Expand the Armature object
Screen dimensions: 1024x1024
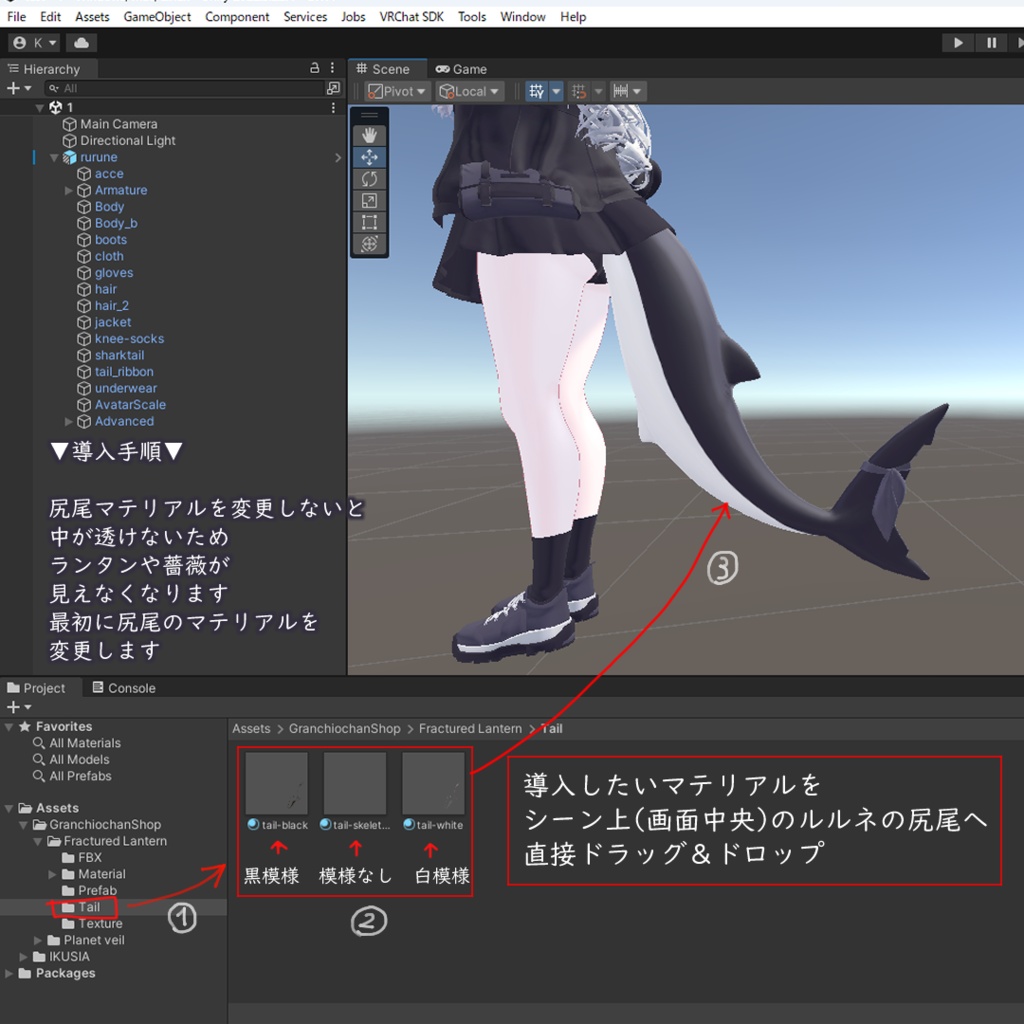coord(69,191)
